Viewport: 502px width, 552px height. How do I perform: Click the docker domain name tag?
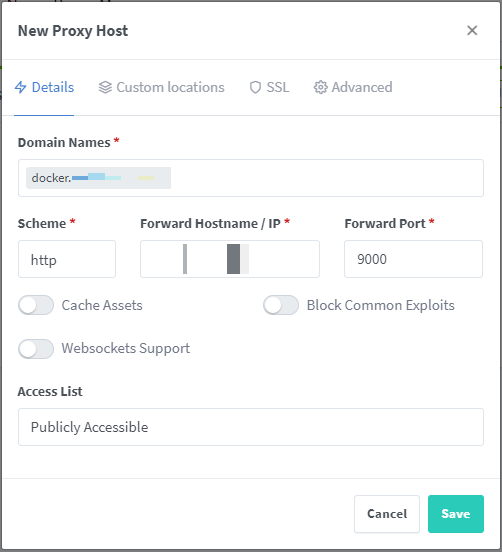99,178
